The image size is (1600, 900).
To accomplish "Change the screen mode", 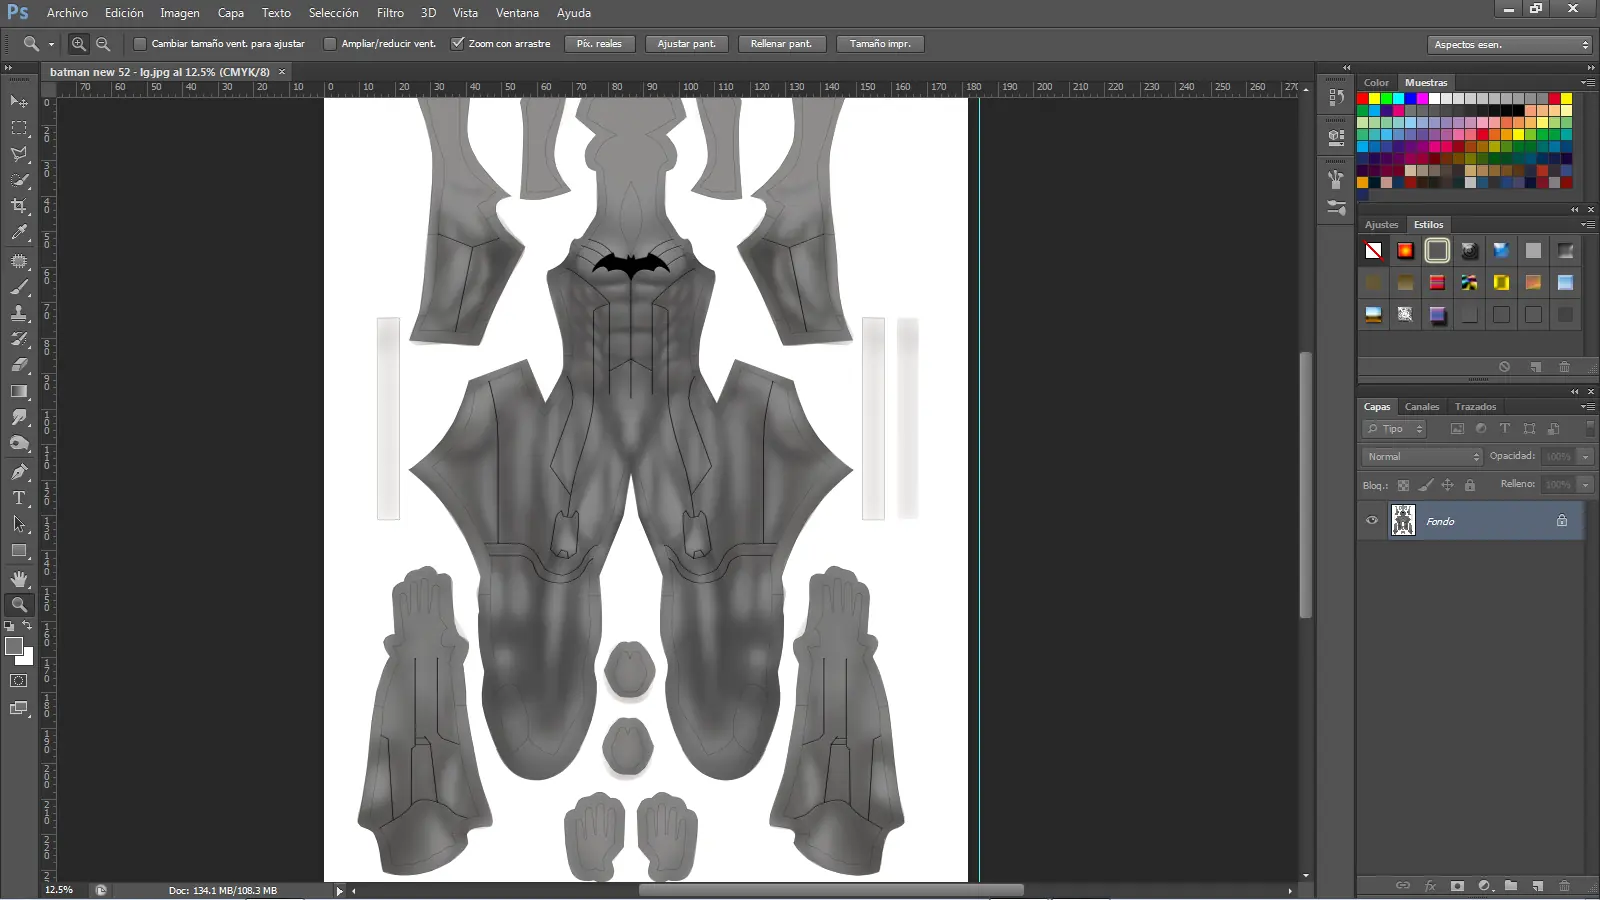I will tap(19, 709).
